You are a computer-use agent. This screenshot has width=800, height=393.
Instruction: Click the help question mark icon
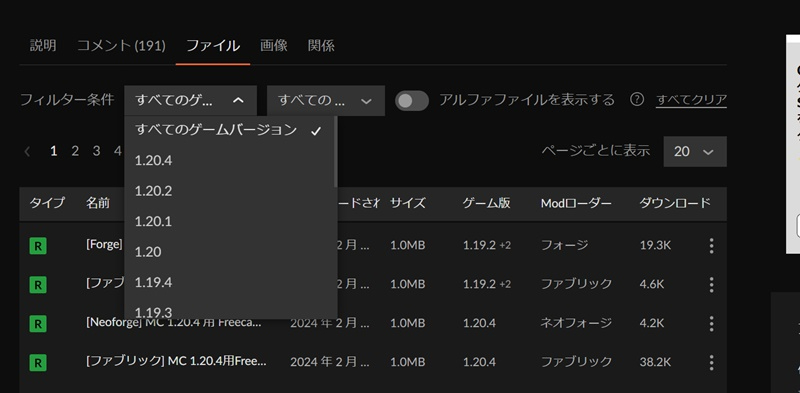pyautogui.click(x=637, y=100)
